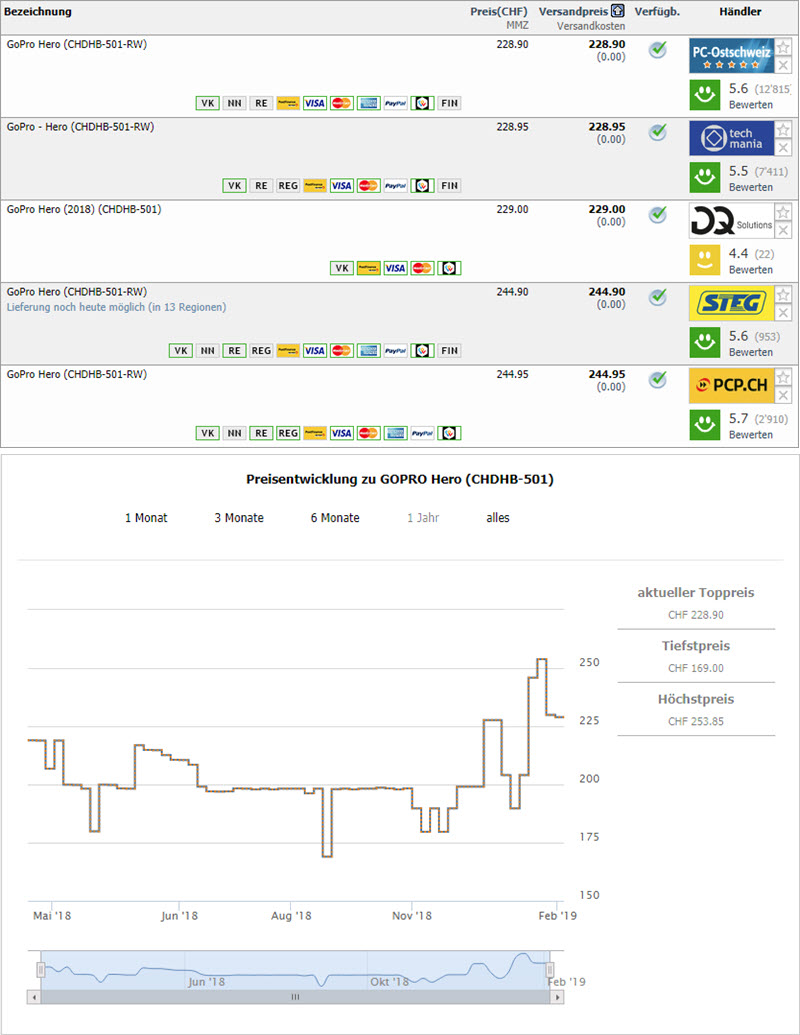
Task: Click the shipping house icon next to Versandpreis
Action: [x=619, y=12]
